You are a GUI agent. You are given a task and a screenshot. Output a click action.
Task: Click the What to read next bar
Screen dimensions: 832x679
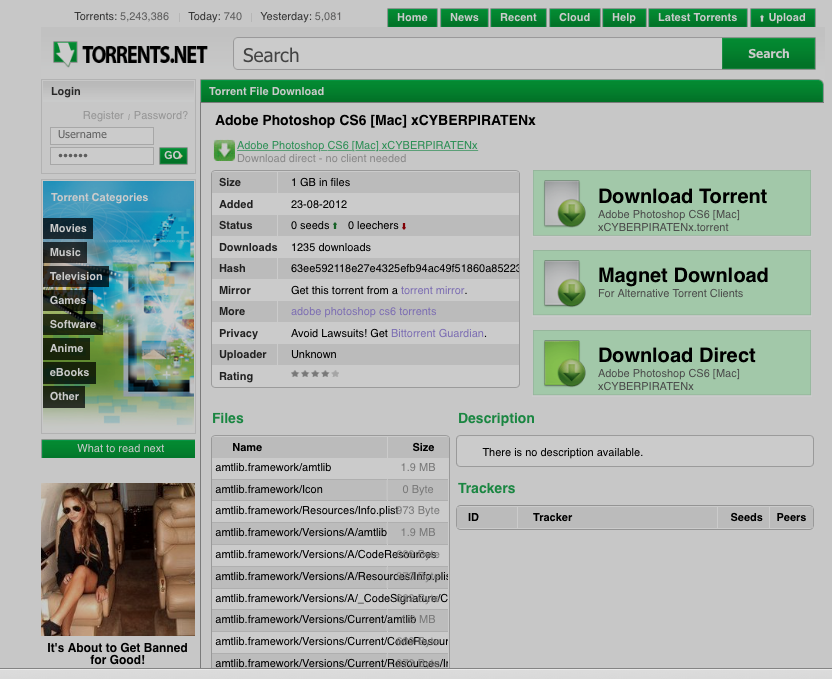click(118, 448)
